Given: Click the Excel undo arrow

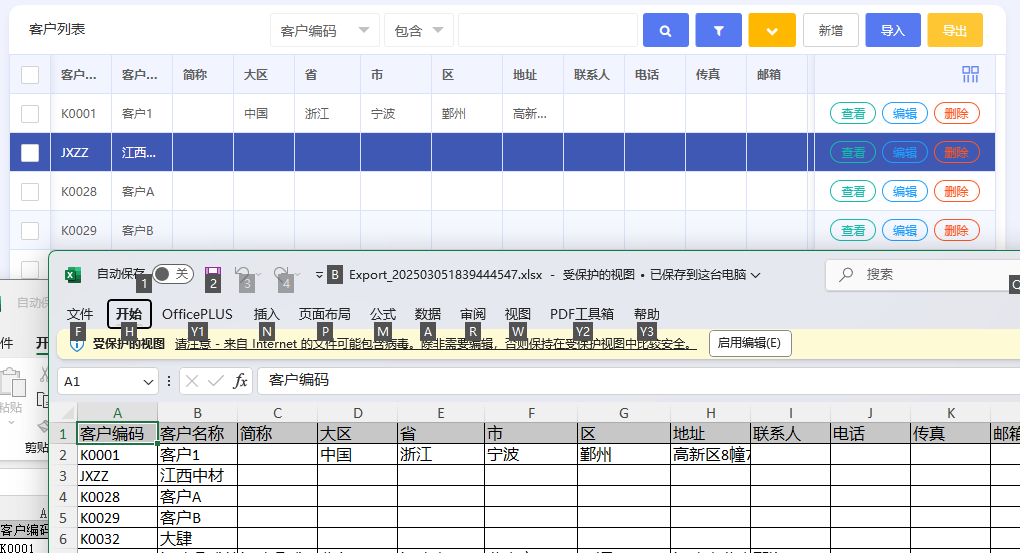Looking at the screenshot, I should [243, 273].
